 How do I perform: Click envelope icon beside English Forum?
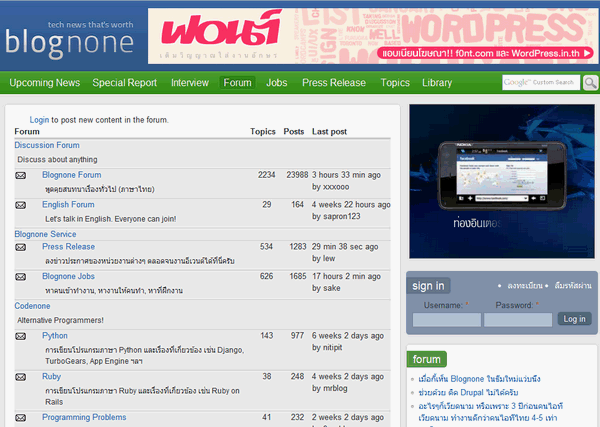[x=21, y=205]
